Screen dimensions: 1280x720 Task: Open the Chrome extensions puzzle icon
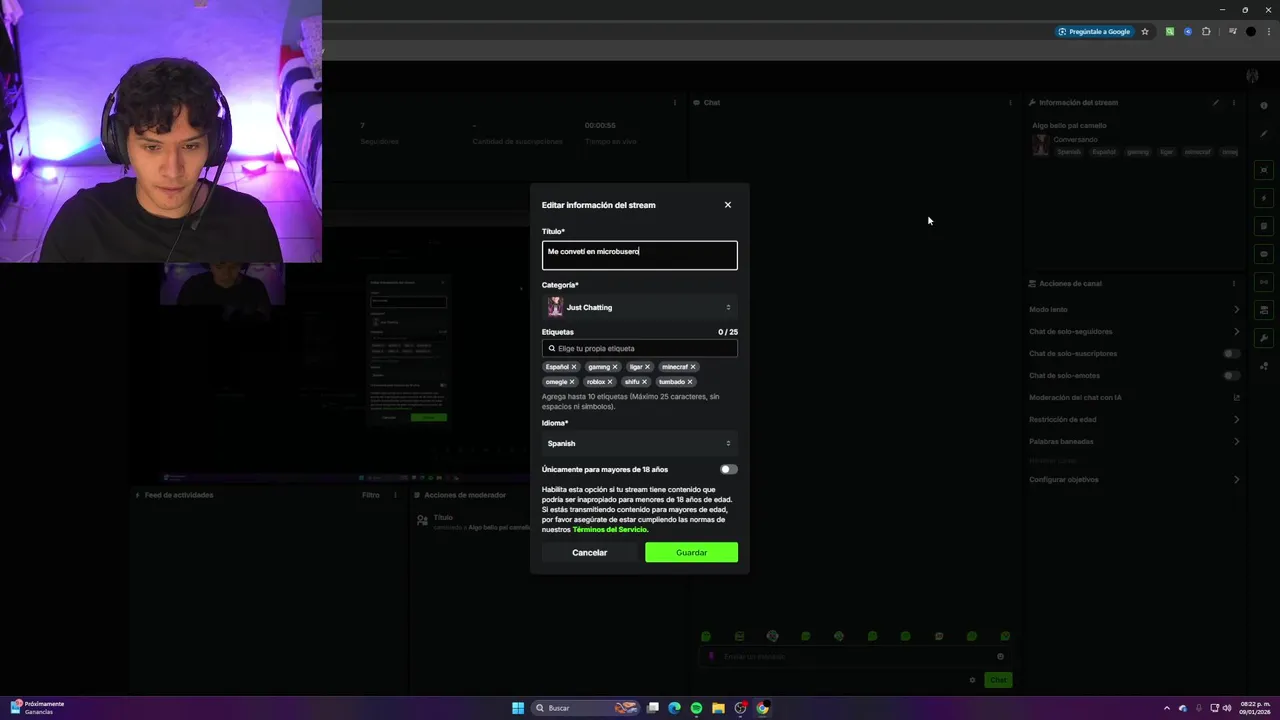[1206, 32]
